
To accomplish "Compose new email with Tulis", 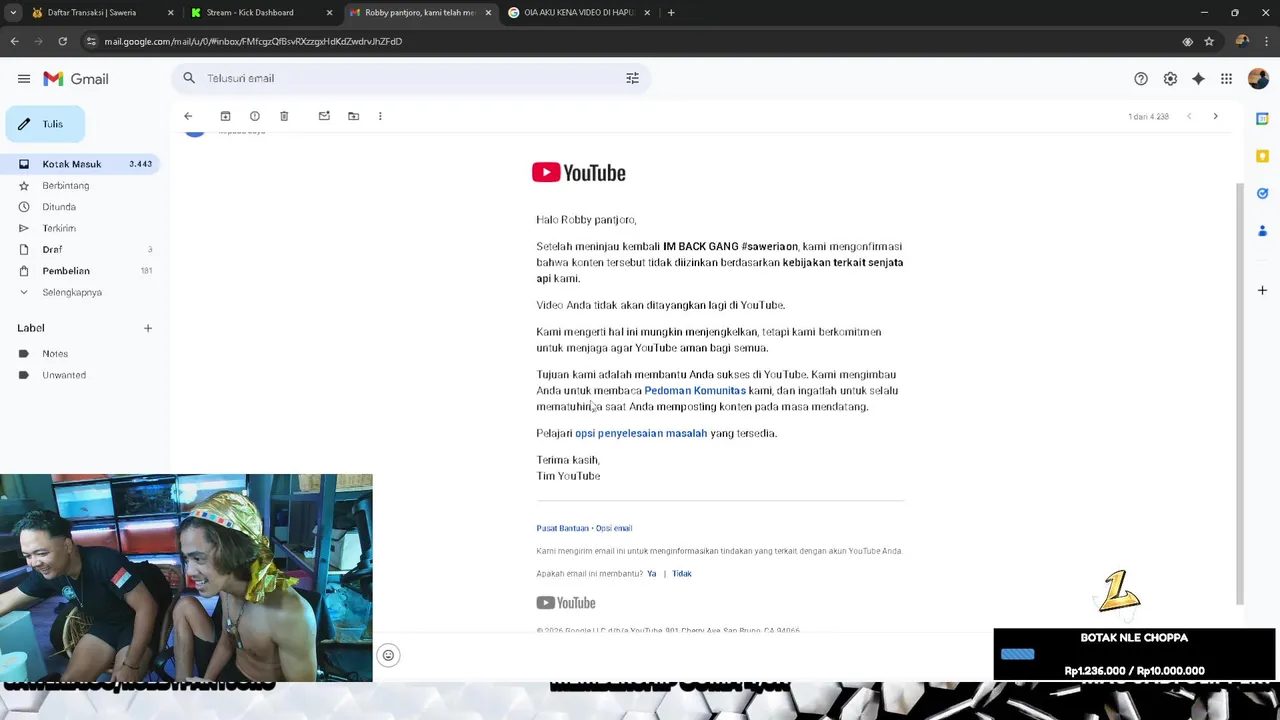I will tap(45, 124).
